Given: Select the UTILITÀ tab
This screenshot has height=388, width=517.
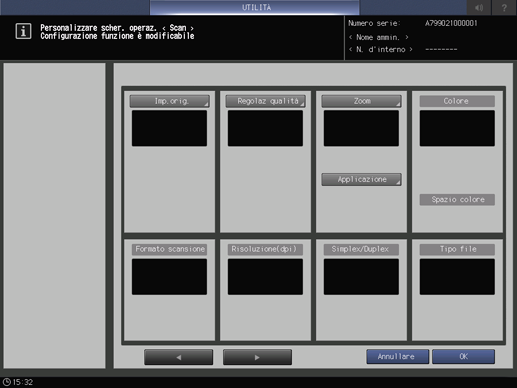Looking at the screenshot, I should point(255,7).
